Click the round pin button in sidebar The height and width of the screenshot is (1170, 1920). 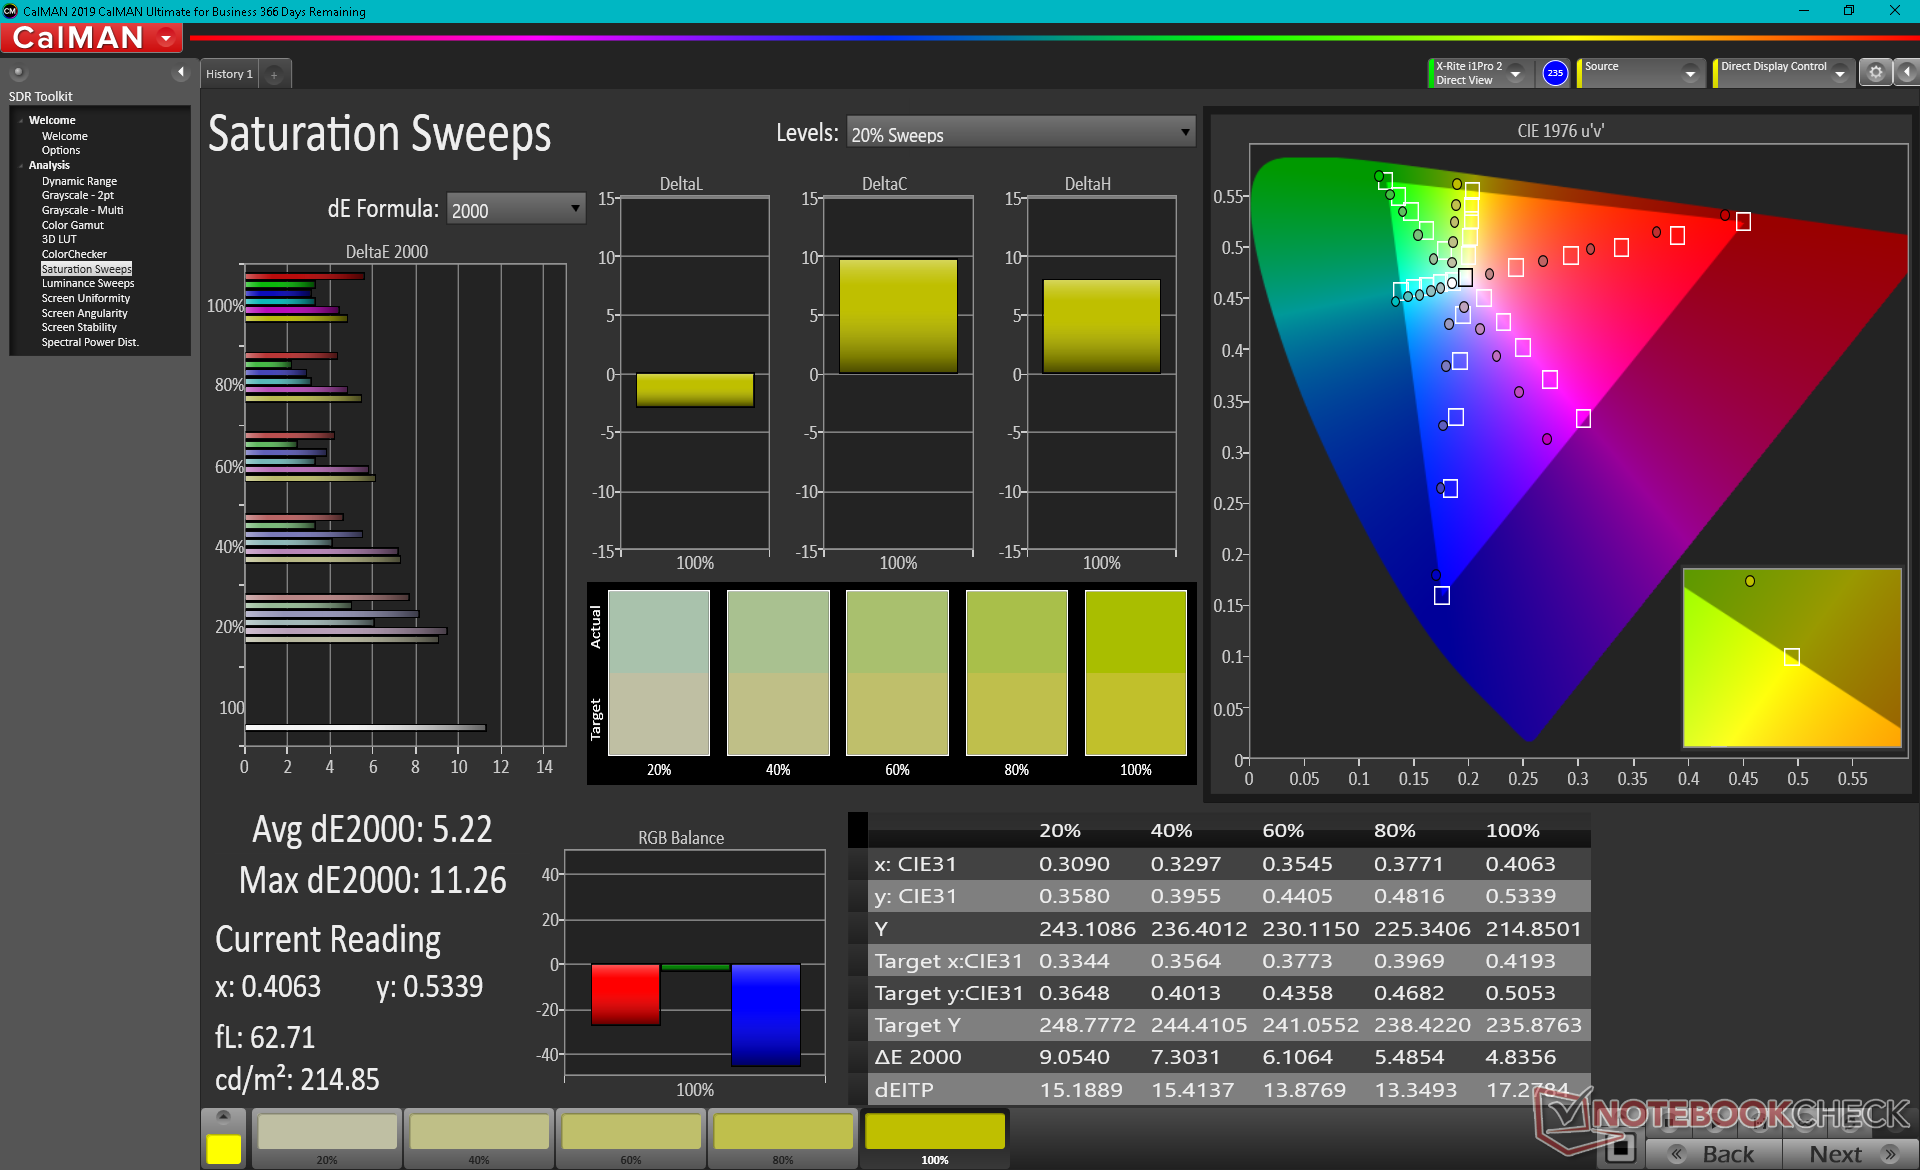(x=18, y=72)
